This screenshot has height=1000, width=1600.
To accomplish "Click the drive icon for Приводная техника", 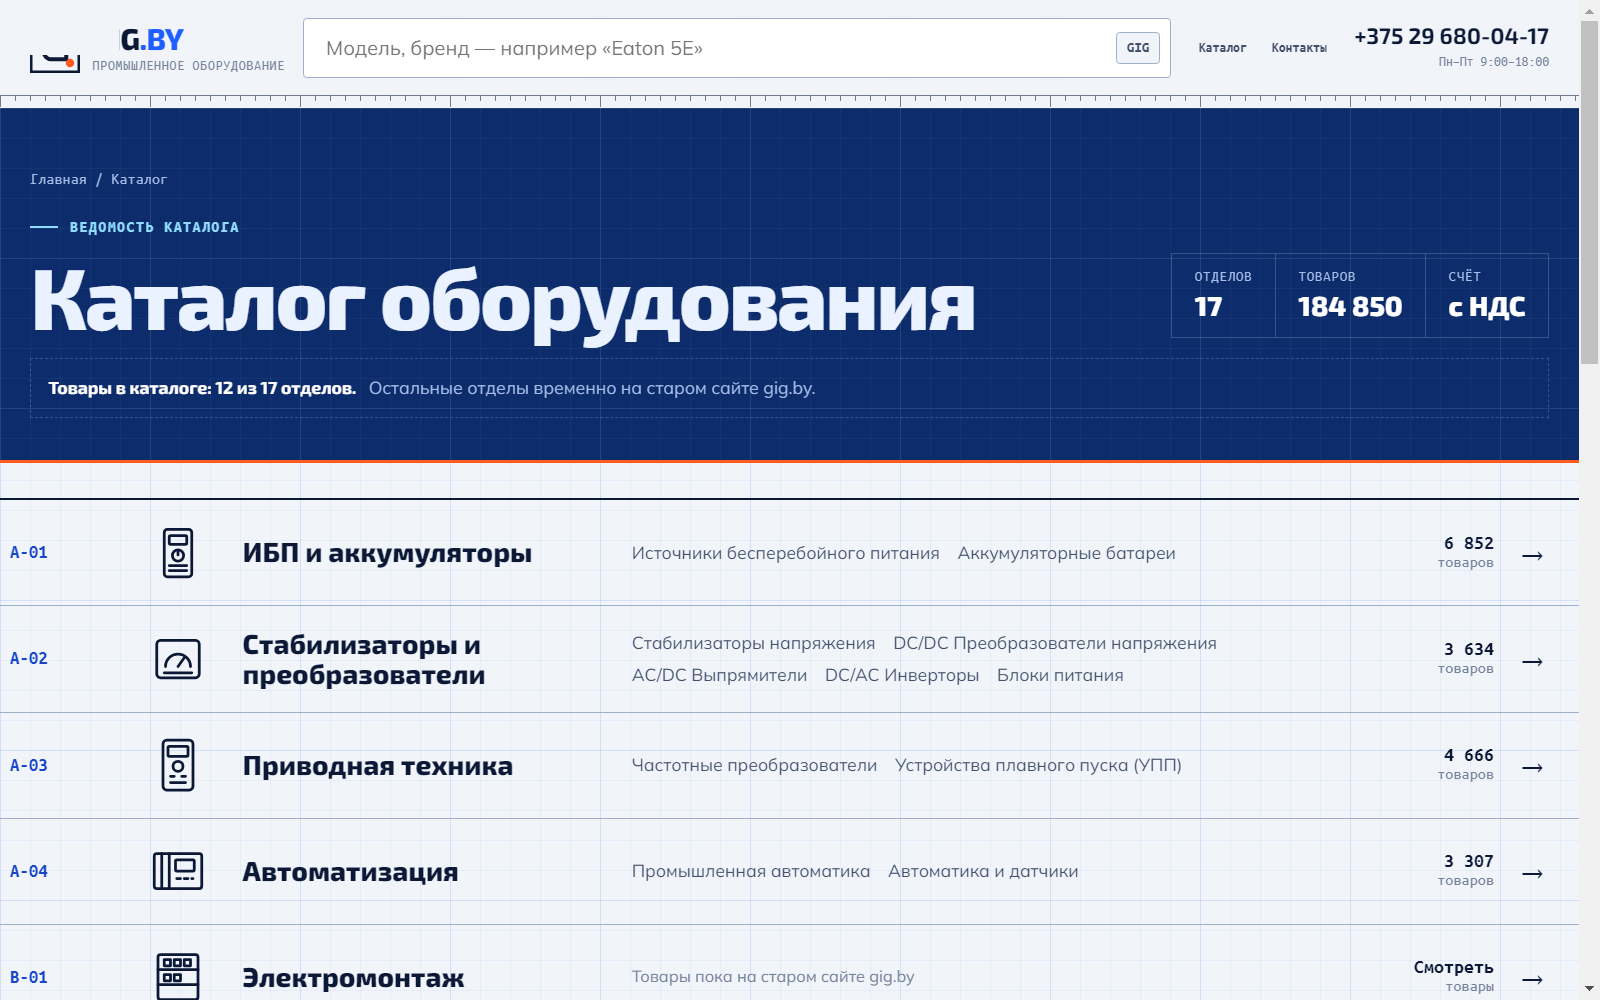I will 178,765.
